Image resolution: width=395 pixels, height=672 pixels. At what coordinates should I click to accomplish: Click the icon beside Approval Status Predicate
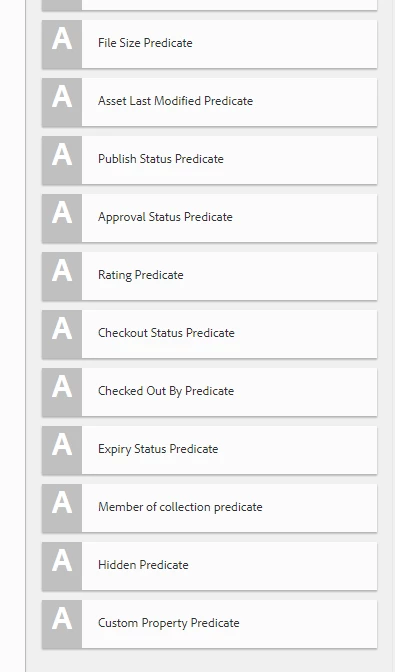62,218
